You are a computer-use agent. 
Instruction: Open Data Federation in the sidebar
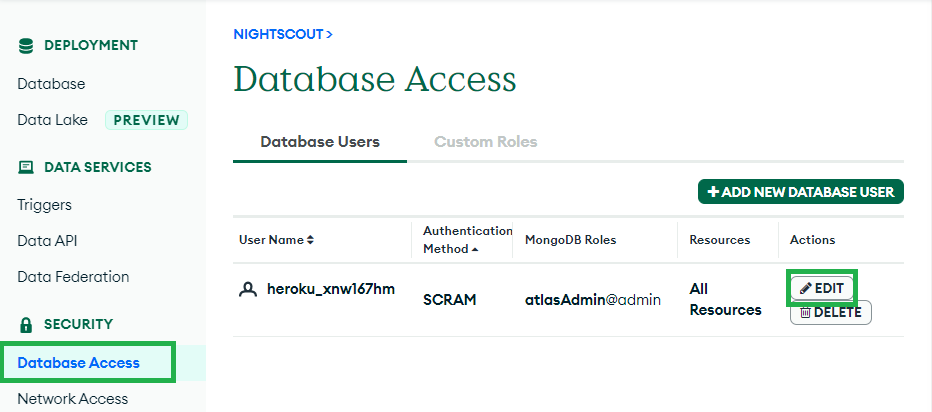(73, 277)
